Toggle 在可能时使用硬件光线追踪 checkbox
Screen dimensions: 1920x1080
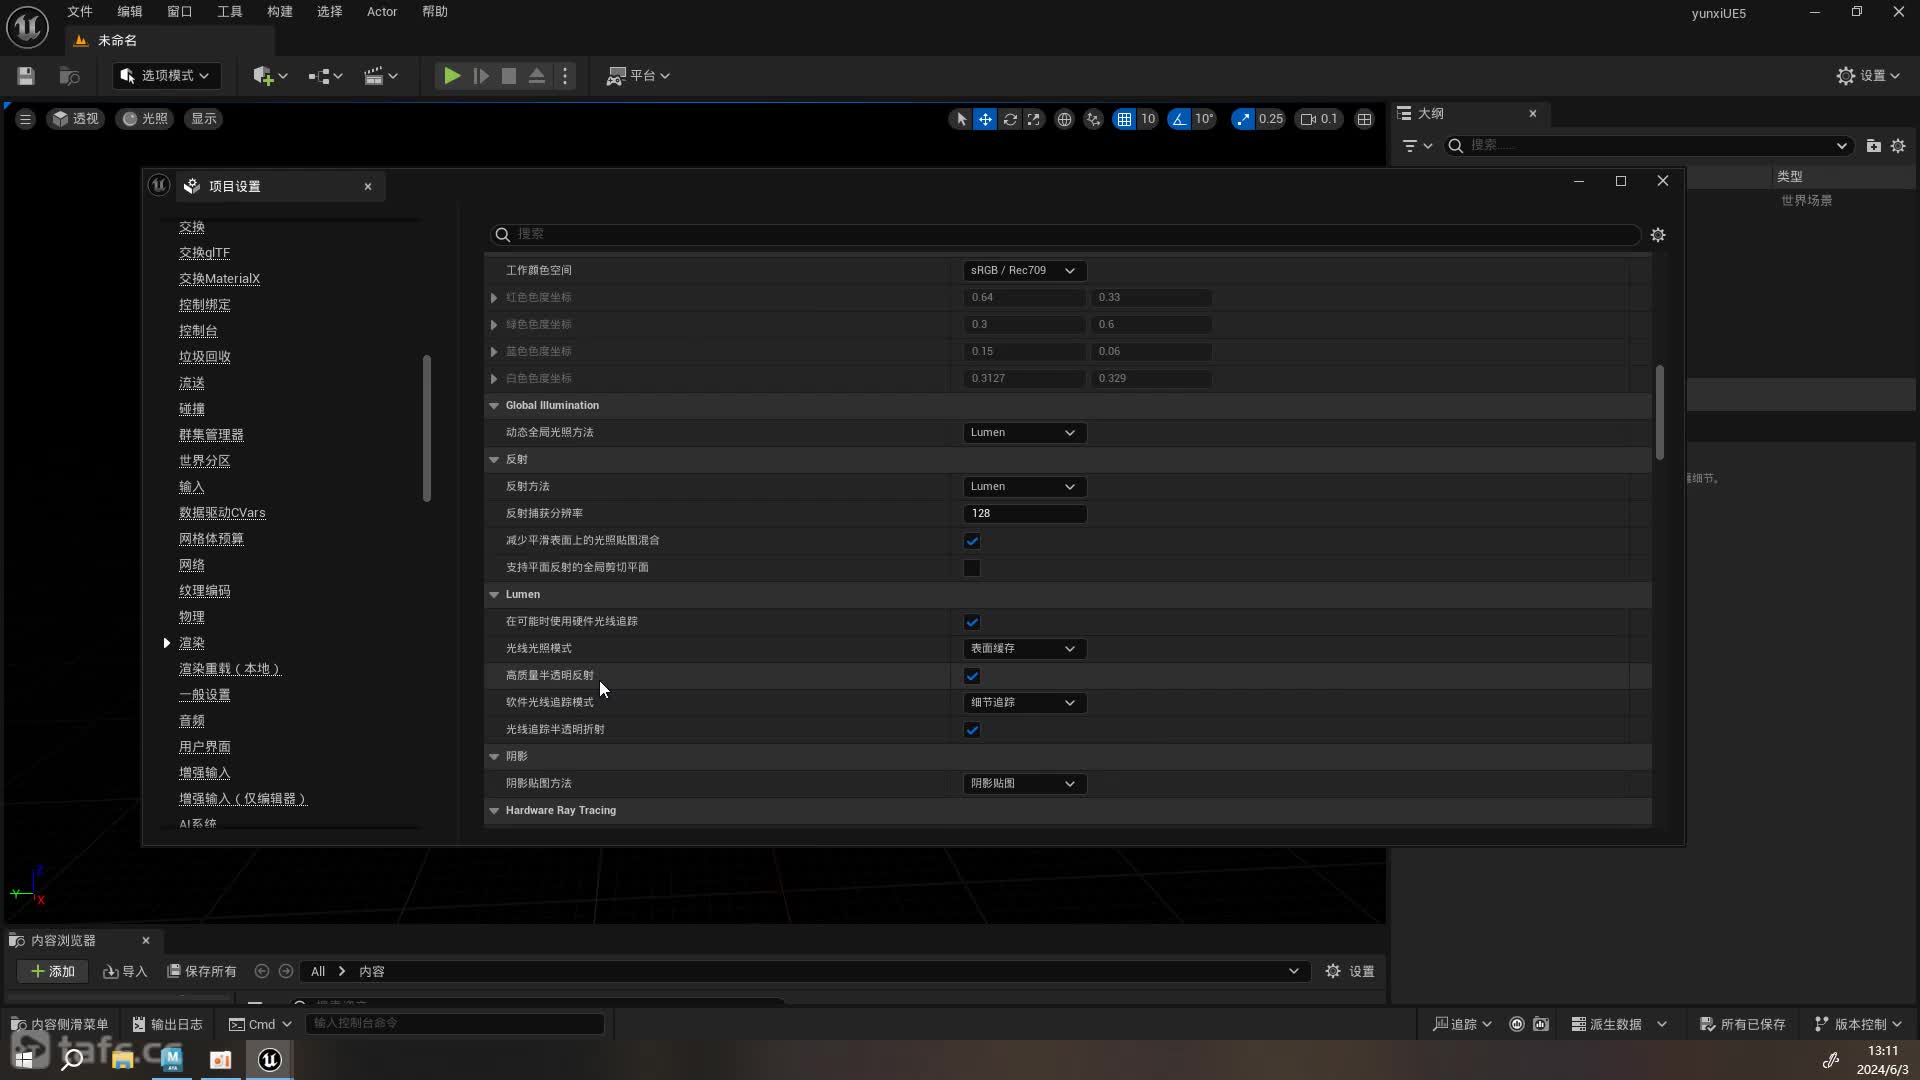[x=972, y=622]
